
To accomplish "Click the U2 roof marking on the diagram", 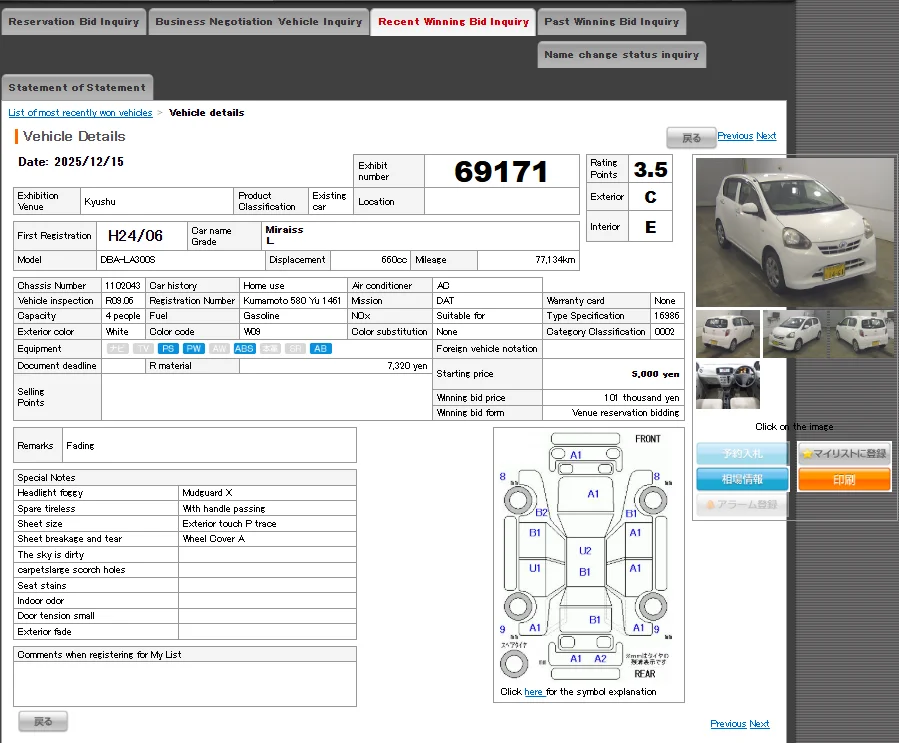I will point(585,551).
